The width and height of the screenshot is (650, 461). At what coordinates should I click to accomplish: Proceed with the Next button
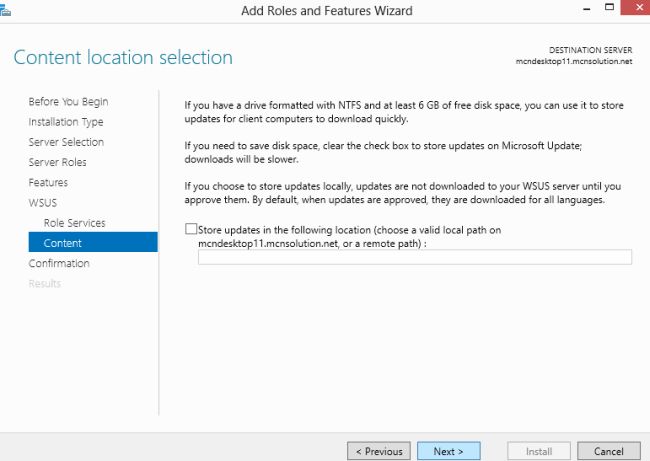(x=448, y=451)
